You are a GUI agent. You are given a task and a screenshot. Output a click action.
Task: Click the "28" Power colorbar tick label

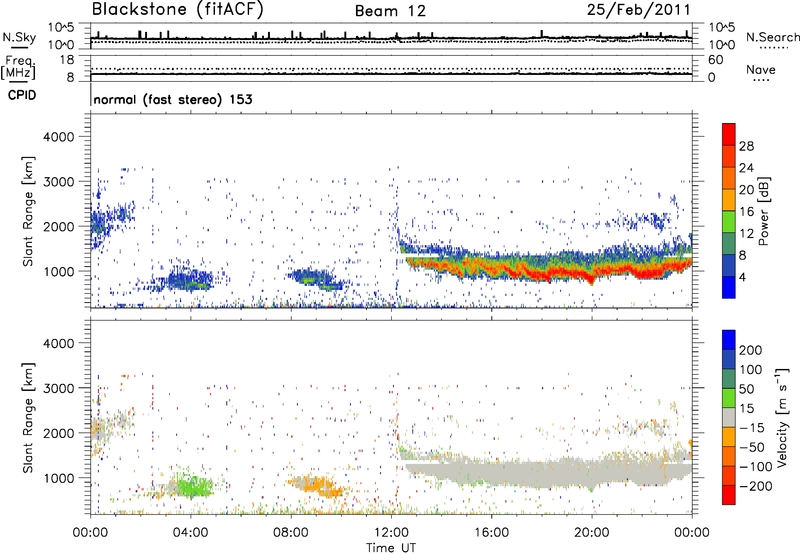pos(746,146)
